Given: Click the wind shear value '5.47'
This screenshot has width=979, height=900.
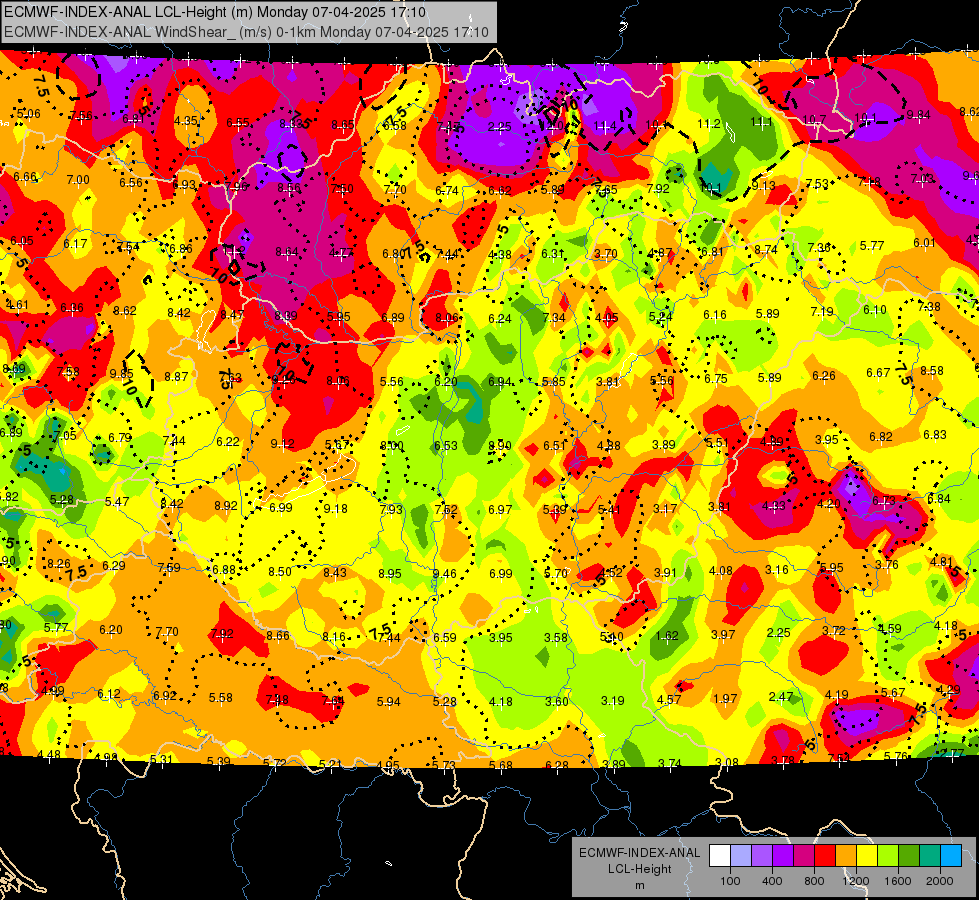Looking at the screenshot, I should coord(117,502).
